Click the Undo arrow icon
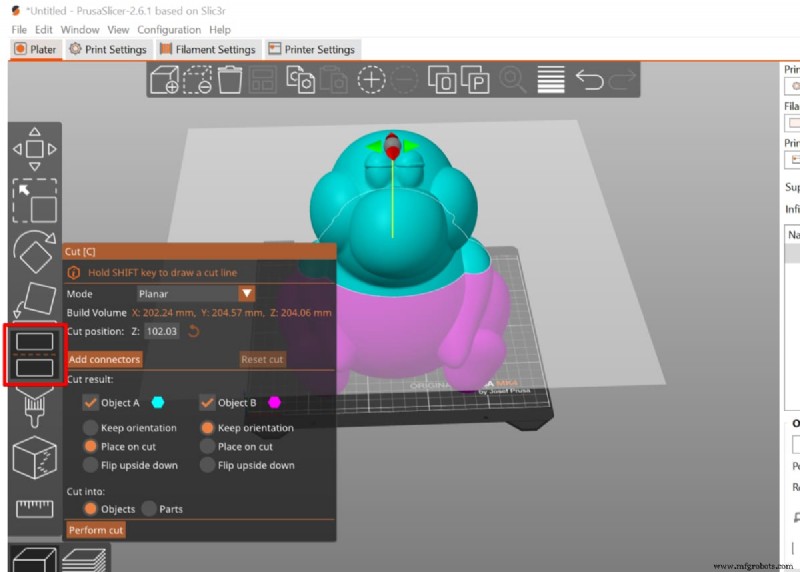The image size is (800, 572). [x=589, y=80]
